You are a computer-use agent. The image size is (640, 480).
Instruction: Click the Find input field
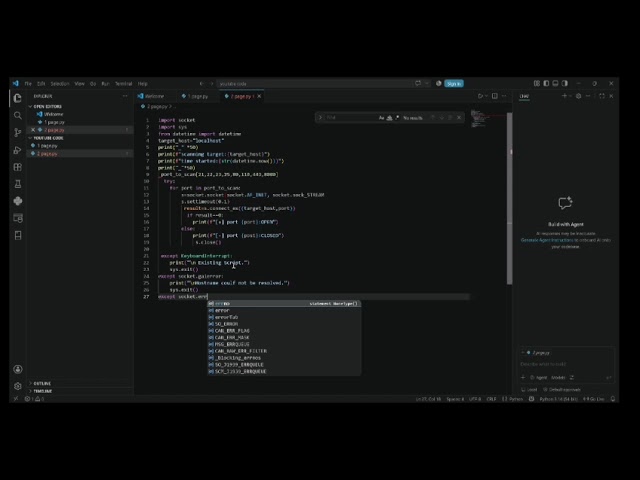351,118
